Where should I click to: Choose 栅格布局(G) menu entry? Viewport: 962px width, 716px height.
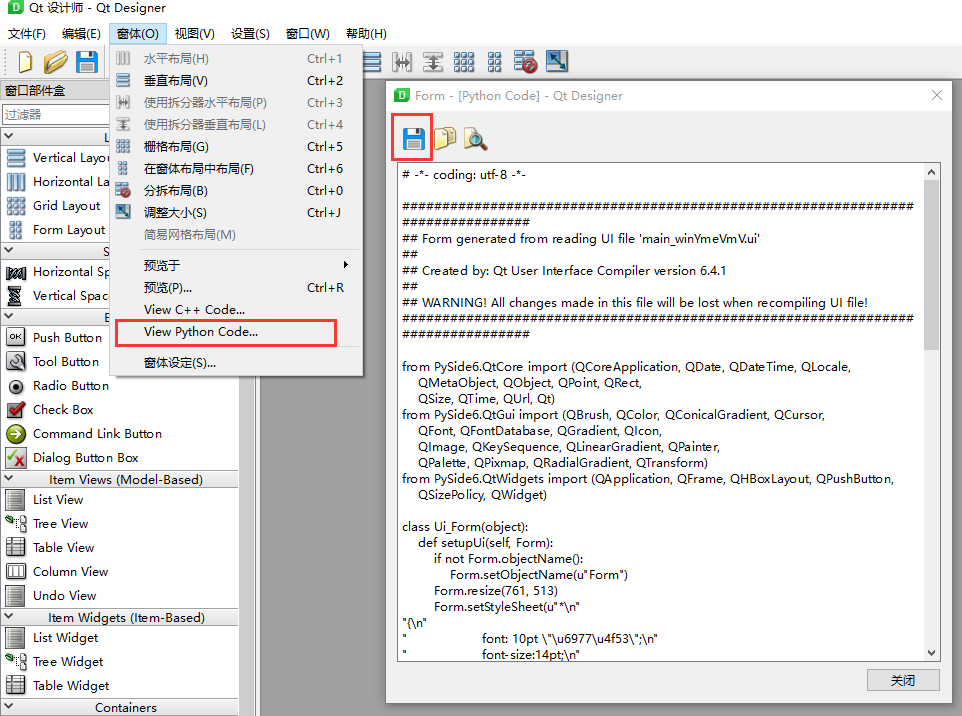[236, 147]
